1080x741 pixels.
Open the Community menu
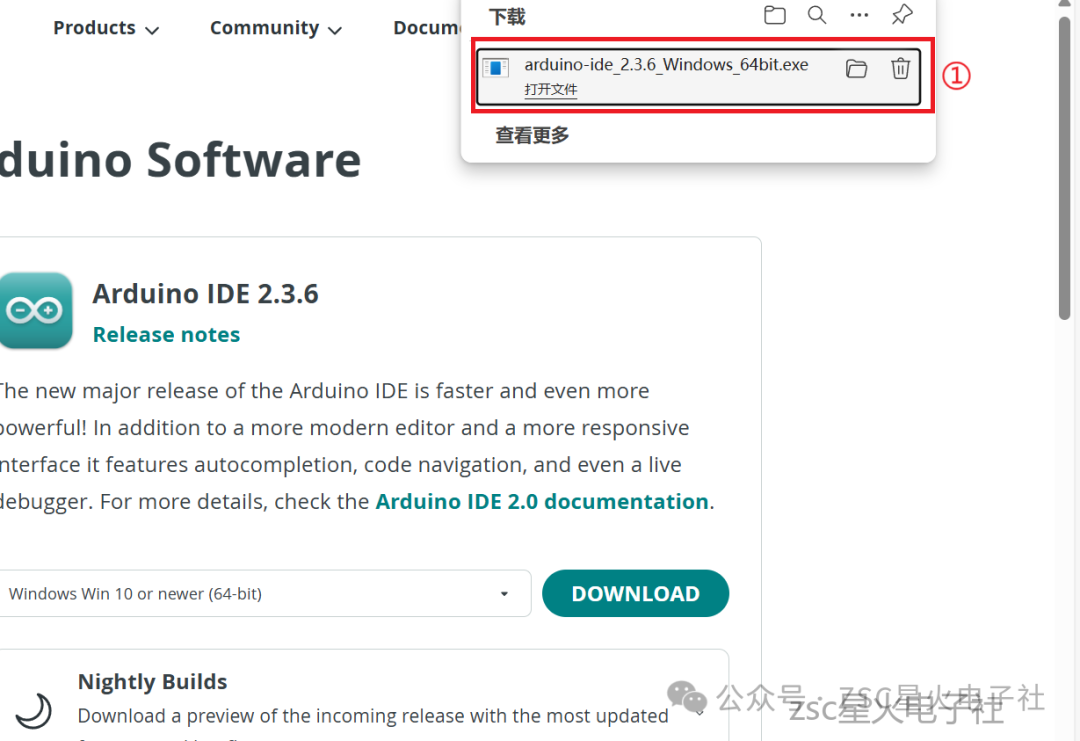coord(276,28)
